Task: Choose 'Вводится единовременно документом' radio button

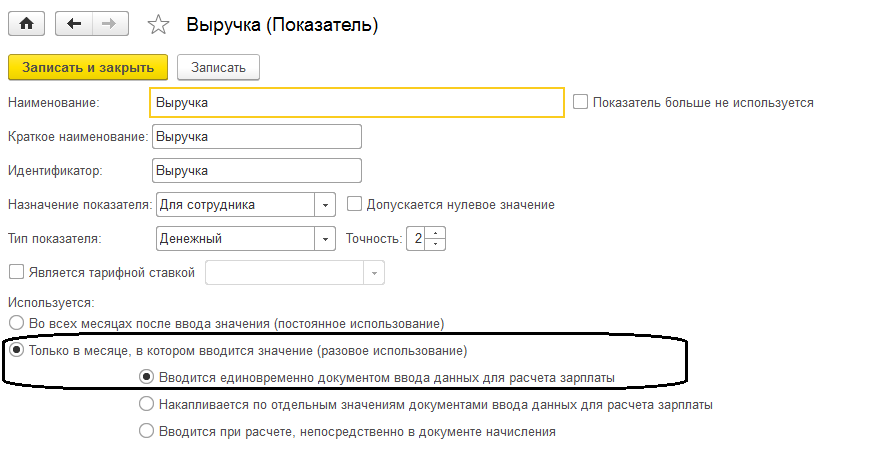Action: [147, 378]
